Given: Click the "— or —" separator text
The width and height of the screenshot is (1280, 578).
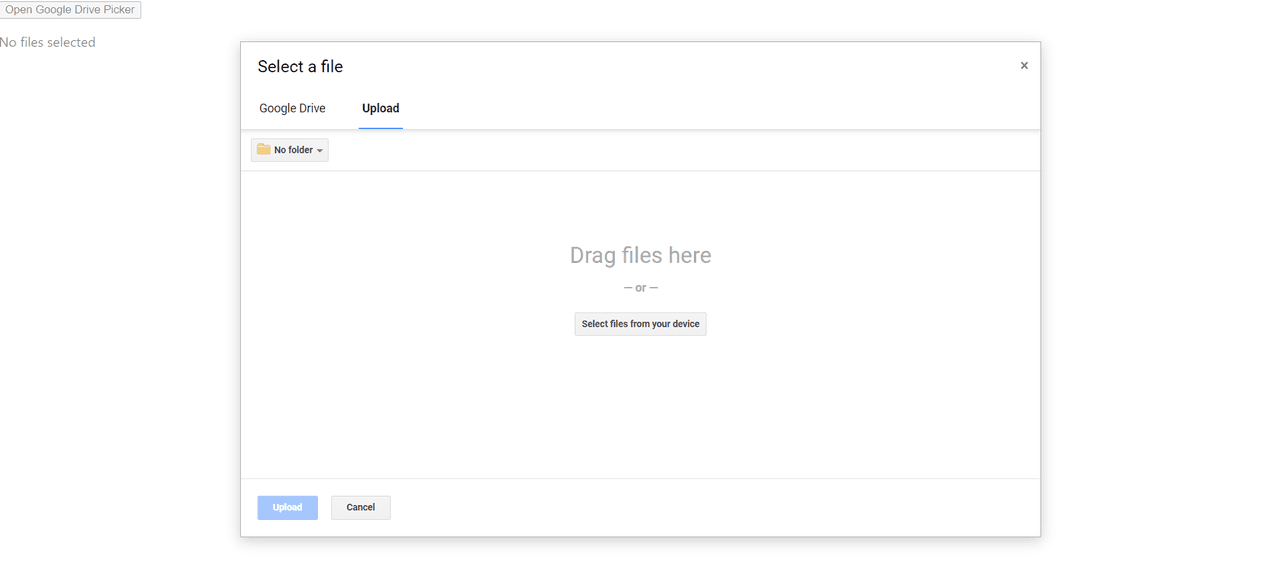Looking at the screenshot, I should tap(640, 288).
